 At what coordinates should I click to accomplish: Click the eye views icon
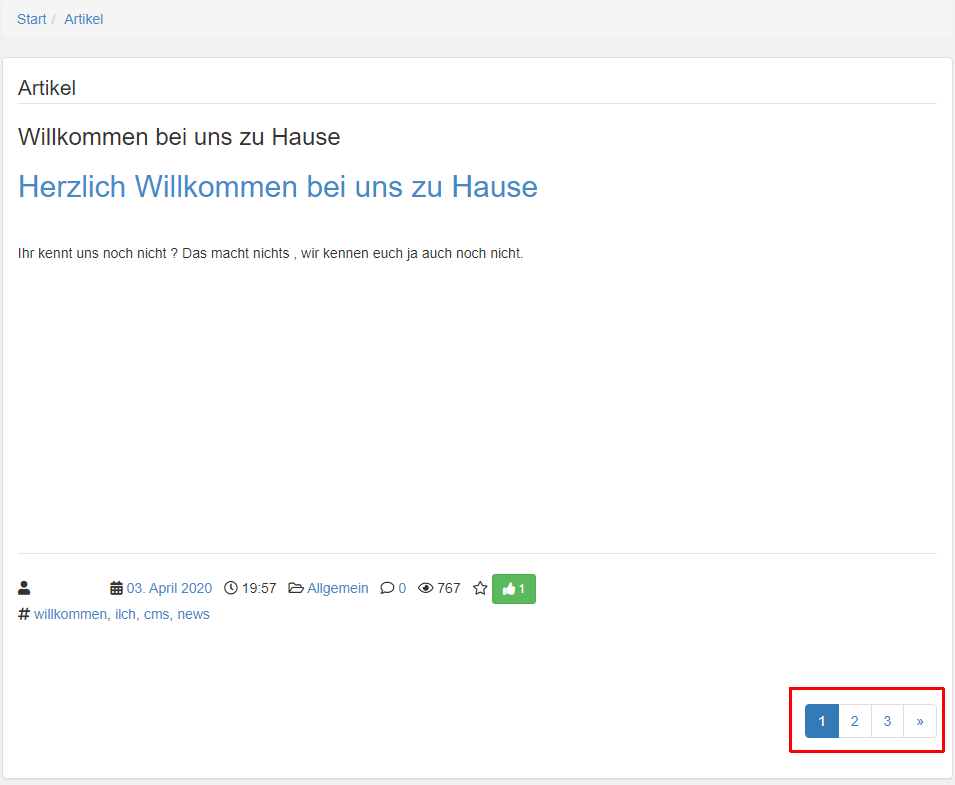pyautogui.click(x=426, y=588)
